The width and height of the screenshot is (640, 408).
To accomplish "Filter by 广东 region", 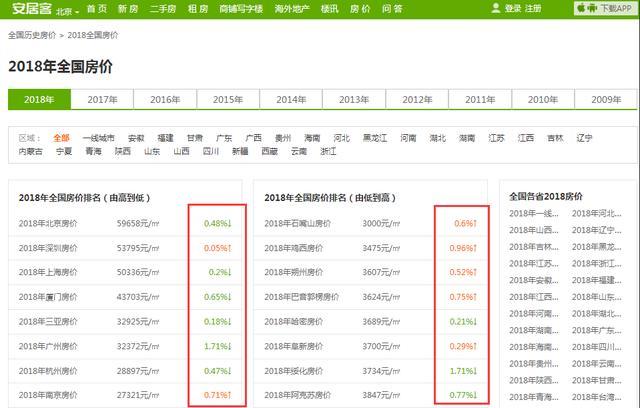I will pos(224,138).
